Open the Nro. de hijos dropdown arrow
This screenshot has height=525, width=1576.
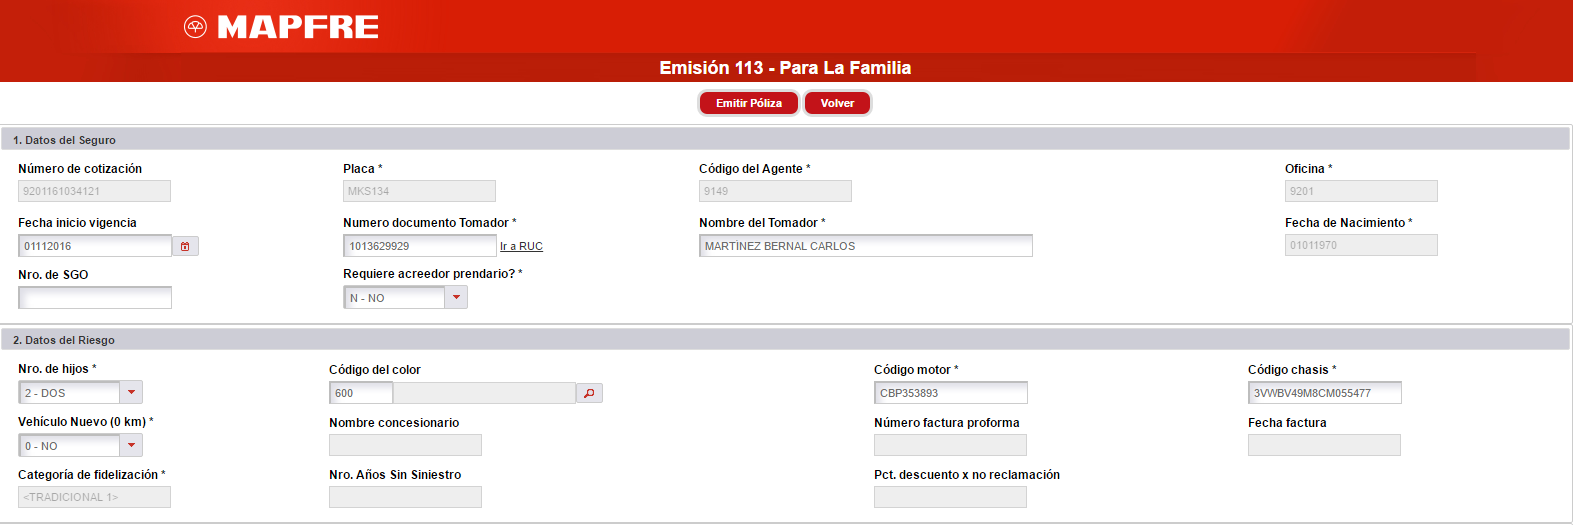point(131,392)
